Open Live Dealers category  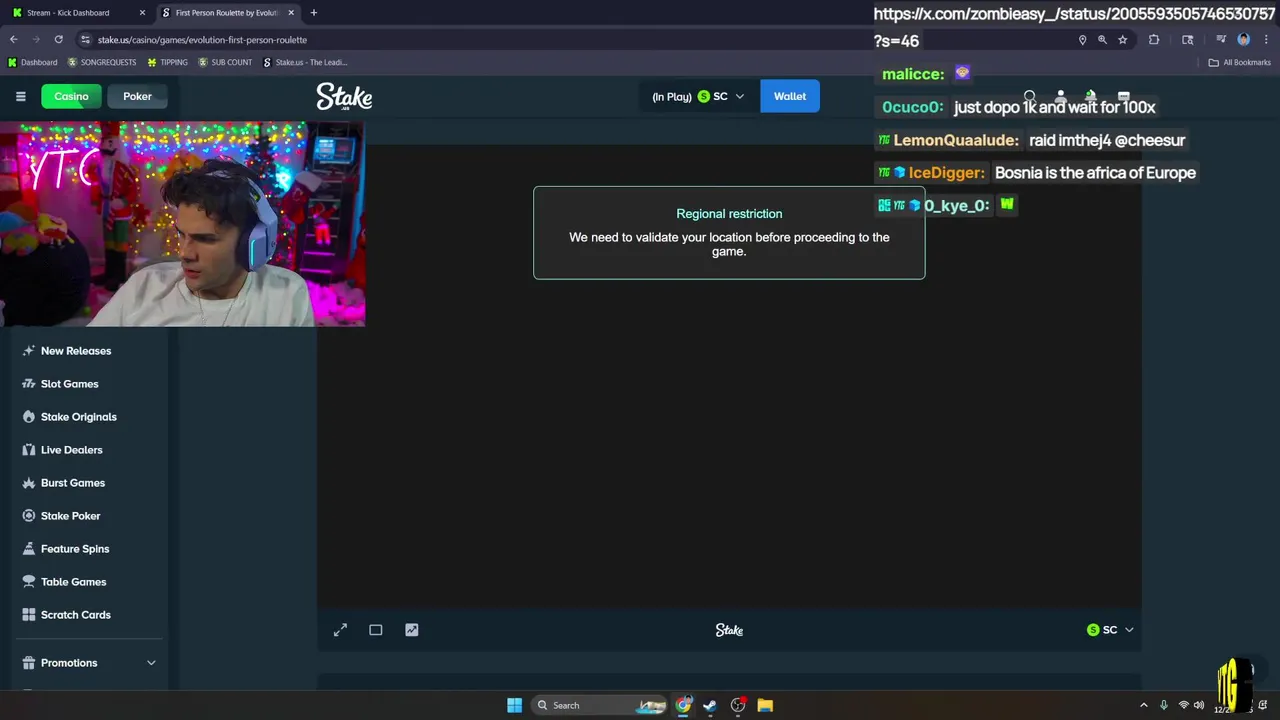coord(72,450)
